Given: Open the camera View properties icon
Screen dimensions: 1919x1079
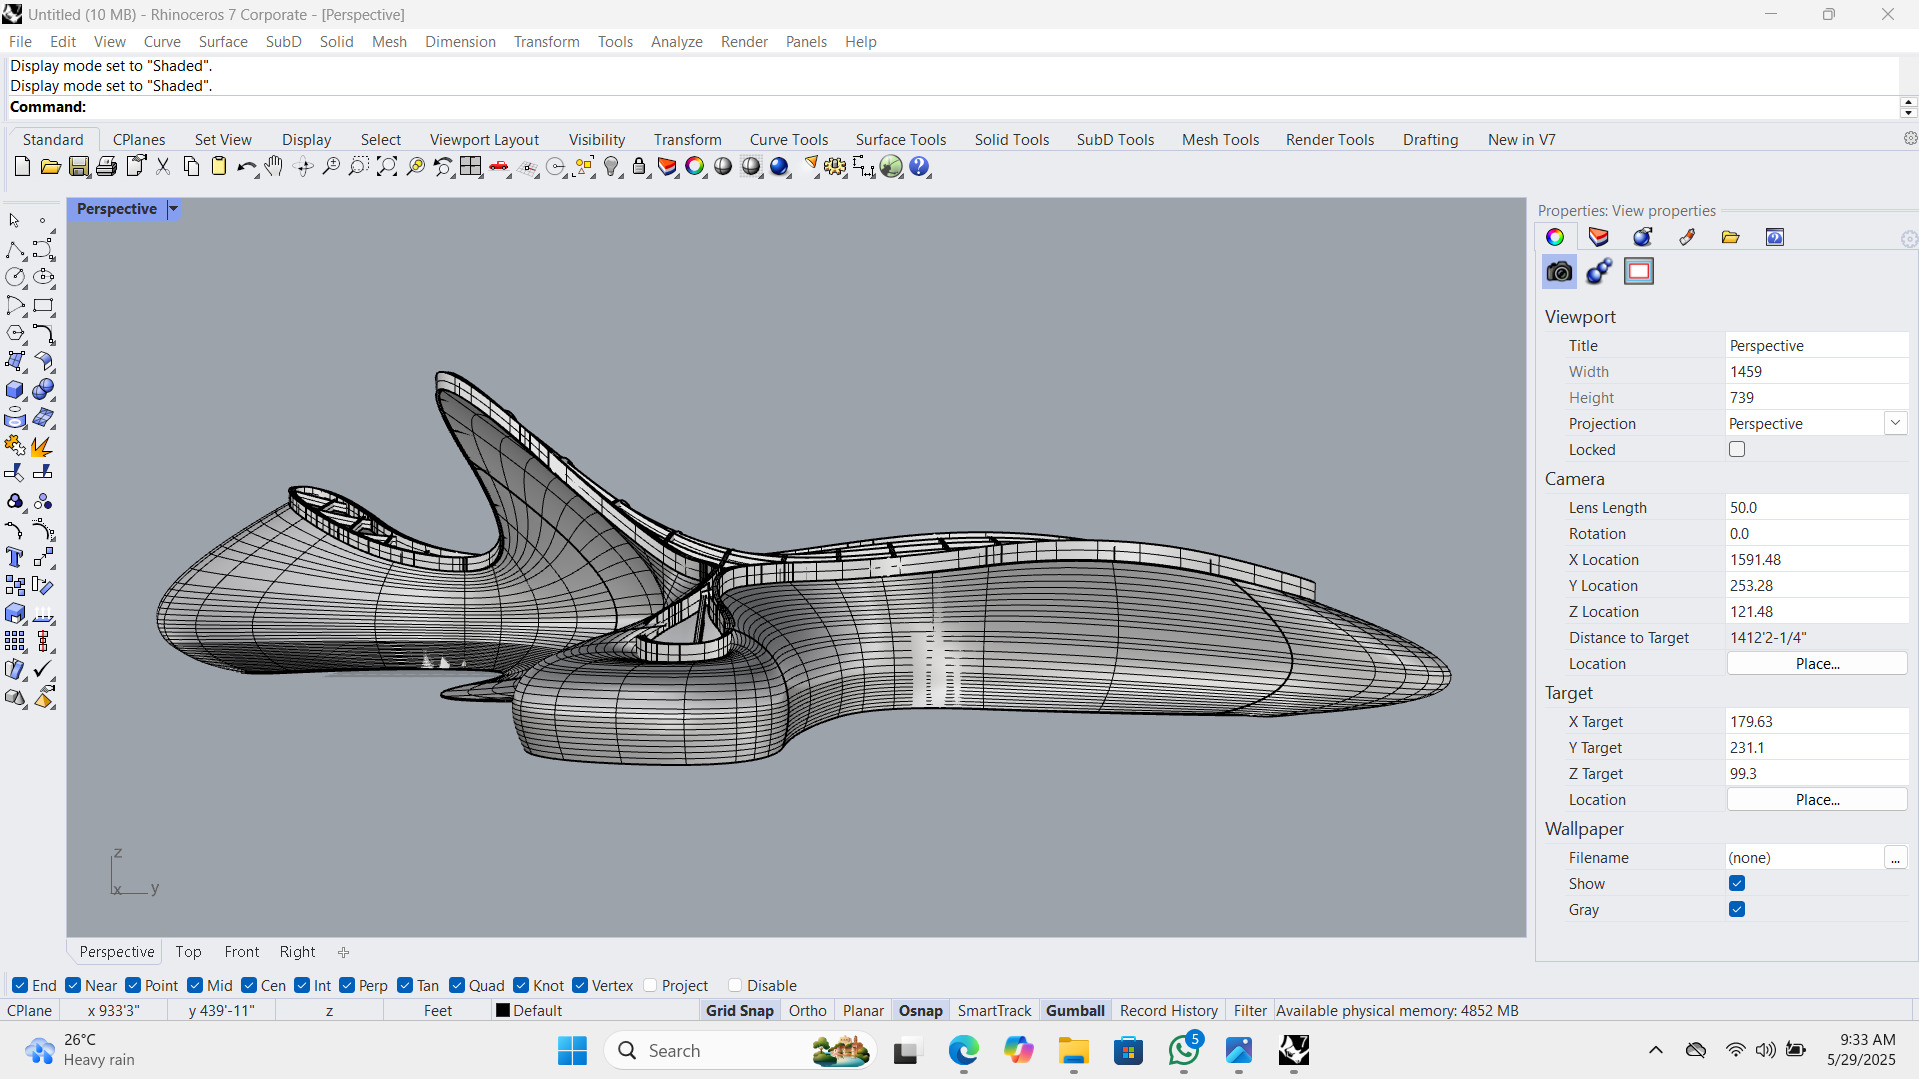Looking at the screenshot, I should 1559,271.
